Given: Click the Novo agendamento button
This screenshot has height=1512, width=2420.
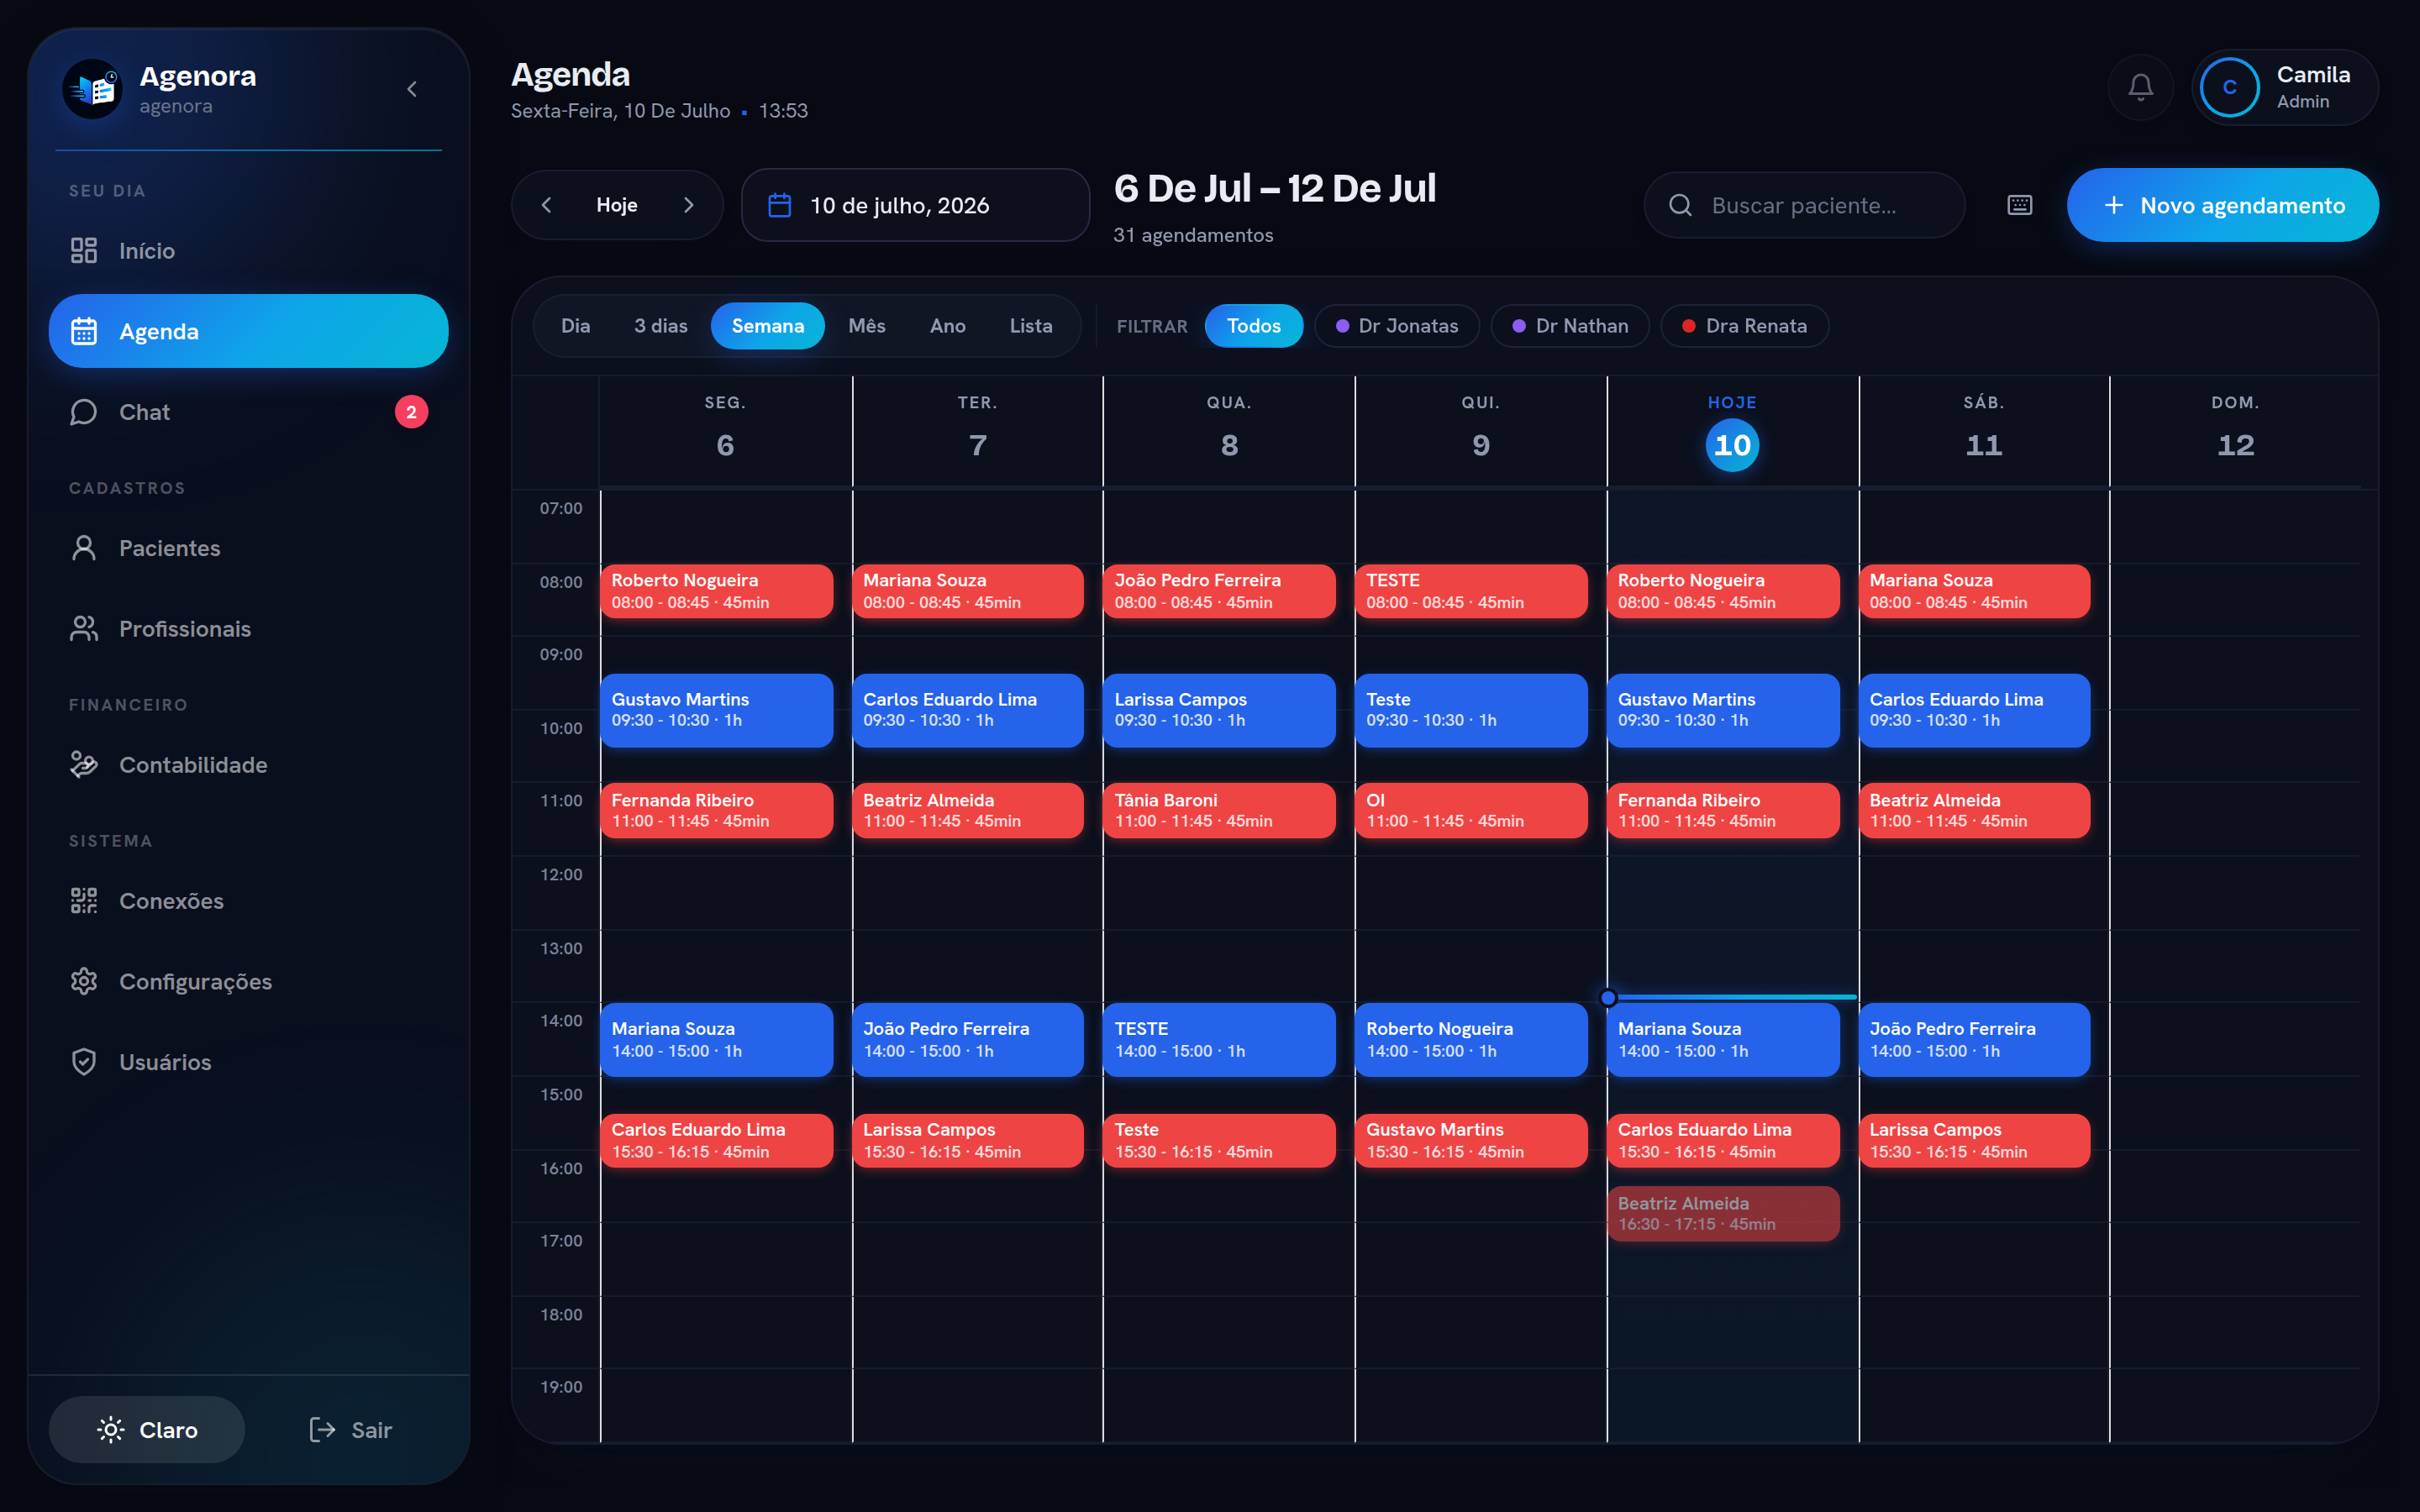Looking at the screenshot, I should (x=2222, y=205).
